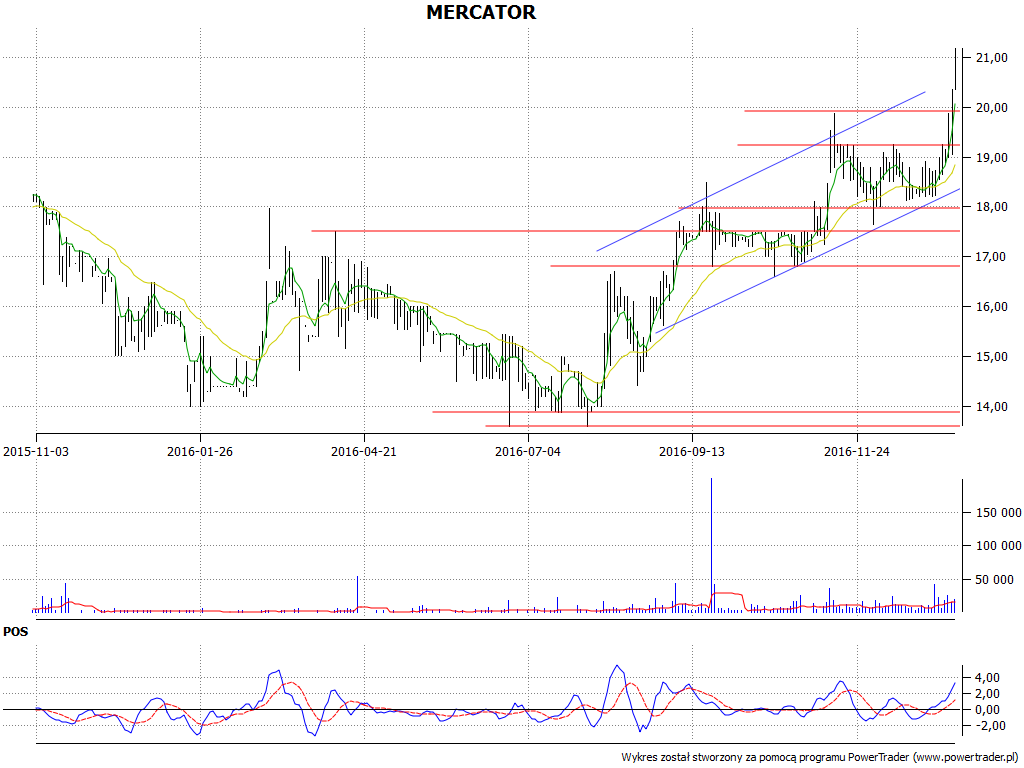Select the 150 000 volume axis label

tap(999, 513)
